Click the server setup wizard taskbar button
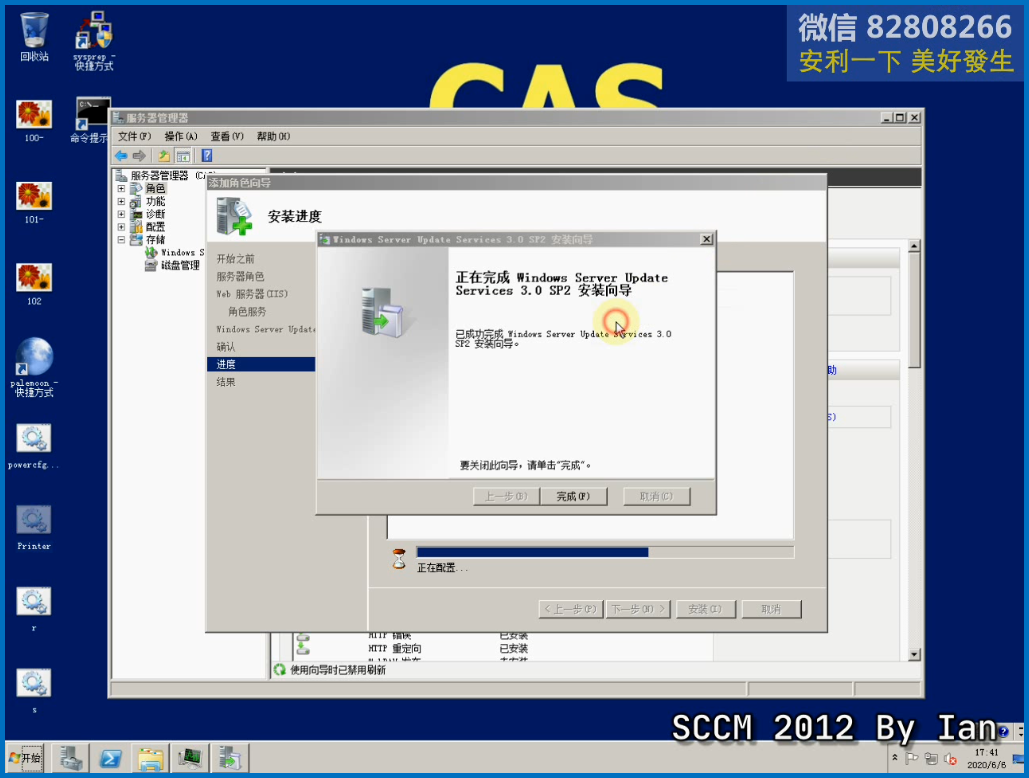Screen dimensions: 1029x778 coord(230,758)
